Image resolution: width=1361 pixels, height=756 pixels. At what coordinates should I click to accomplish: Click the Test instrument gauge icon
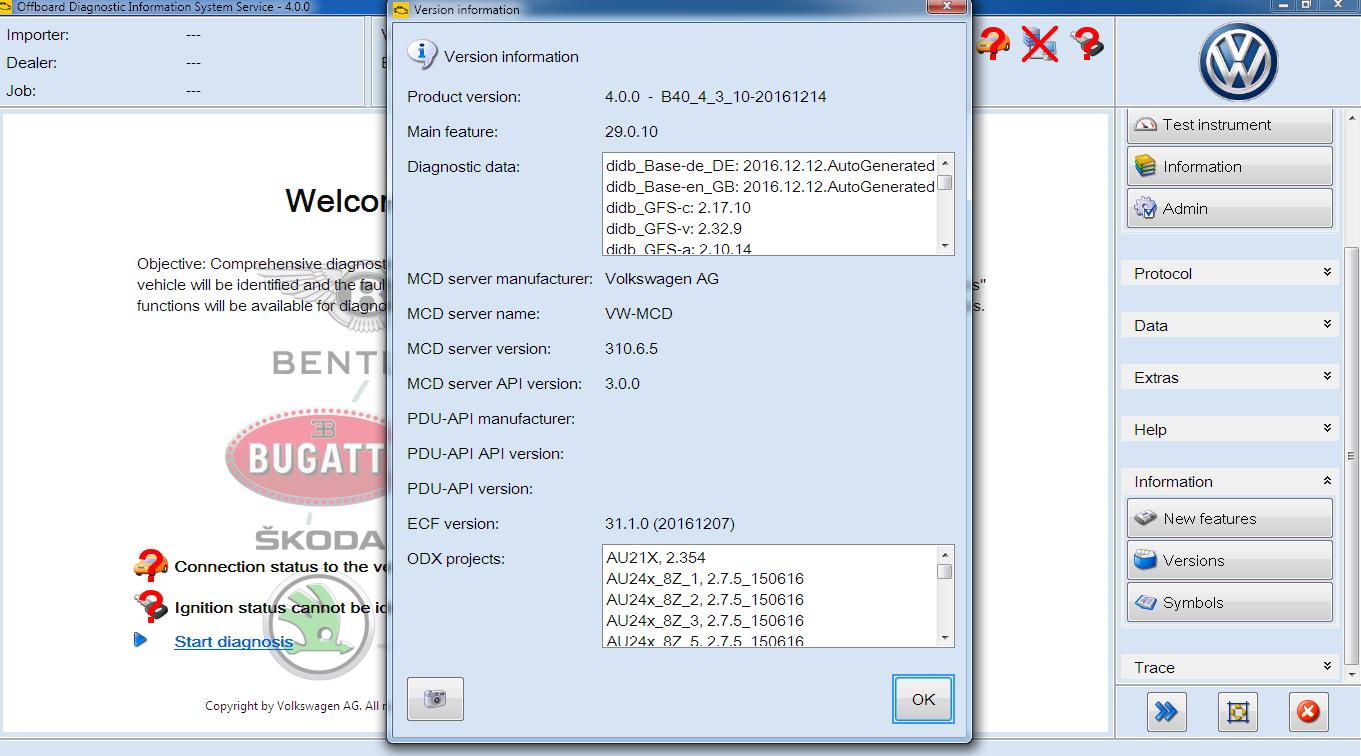coord(1146,125)
